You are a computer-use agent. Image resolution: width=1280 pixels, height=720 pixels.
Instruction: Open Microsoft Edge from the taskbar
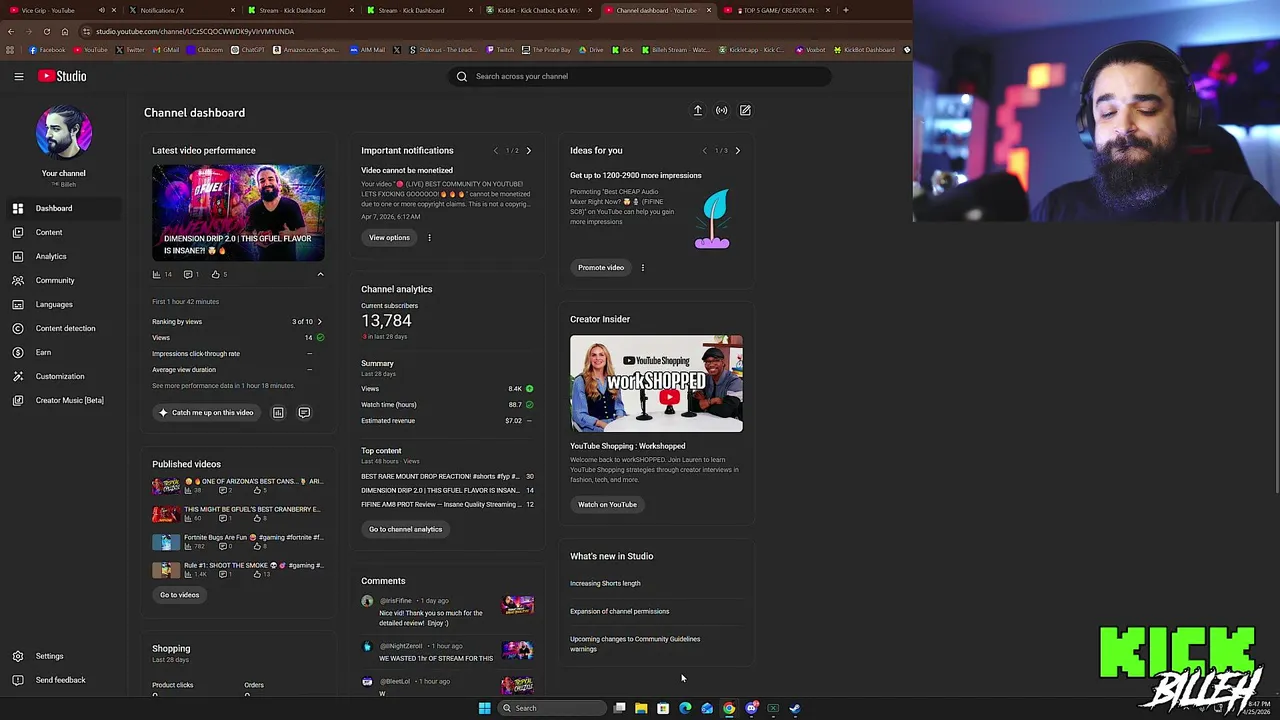tap(685, 708)
